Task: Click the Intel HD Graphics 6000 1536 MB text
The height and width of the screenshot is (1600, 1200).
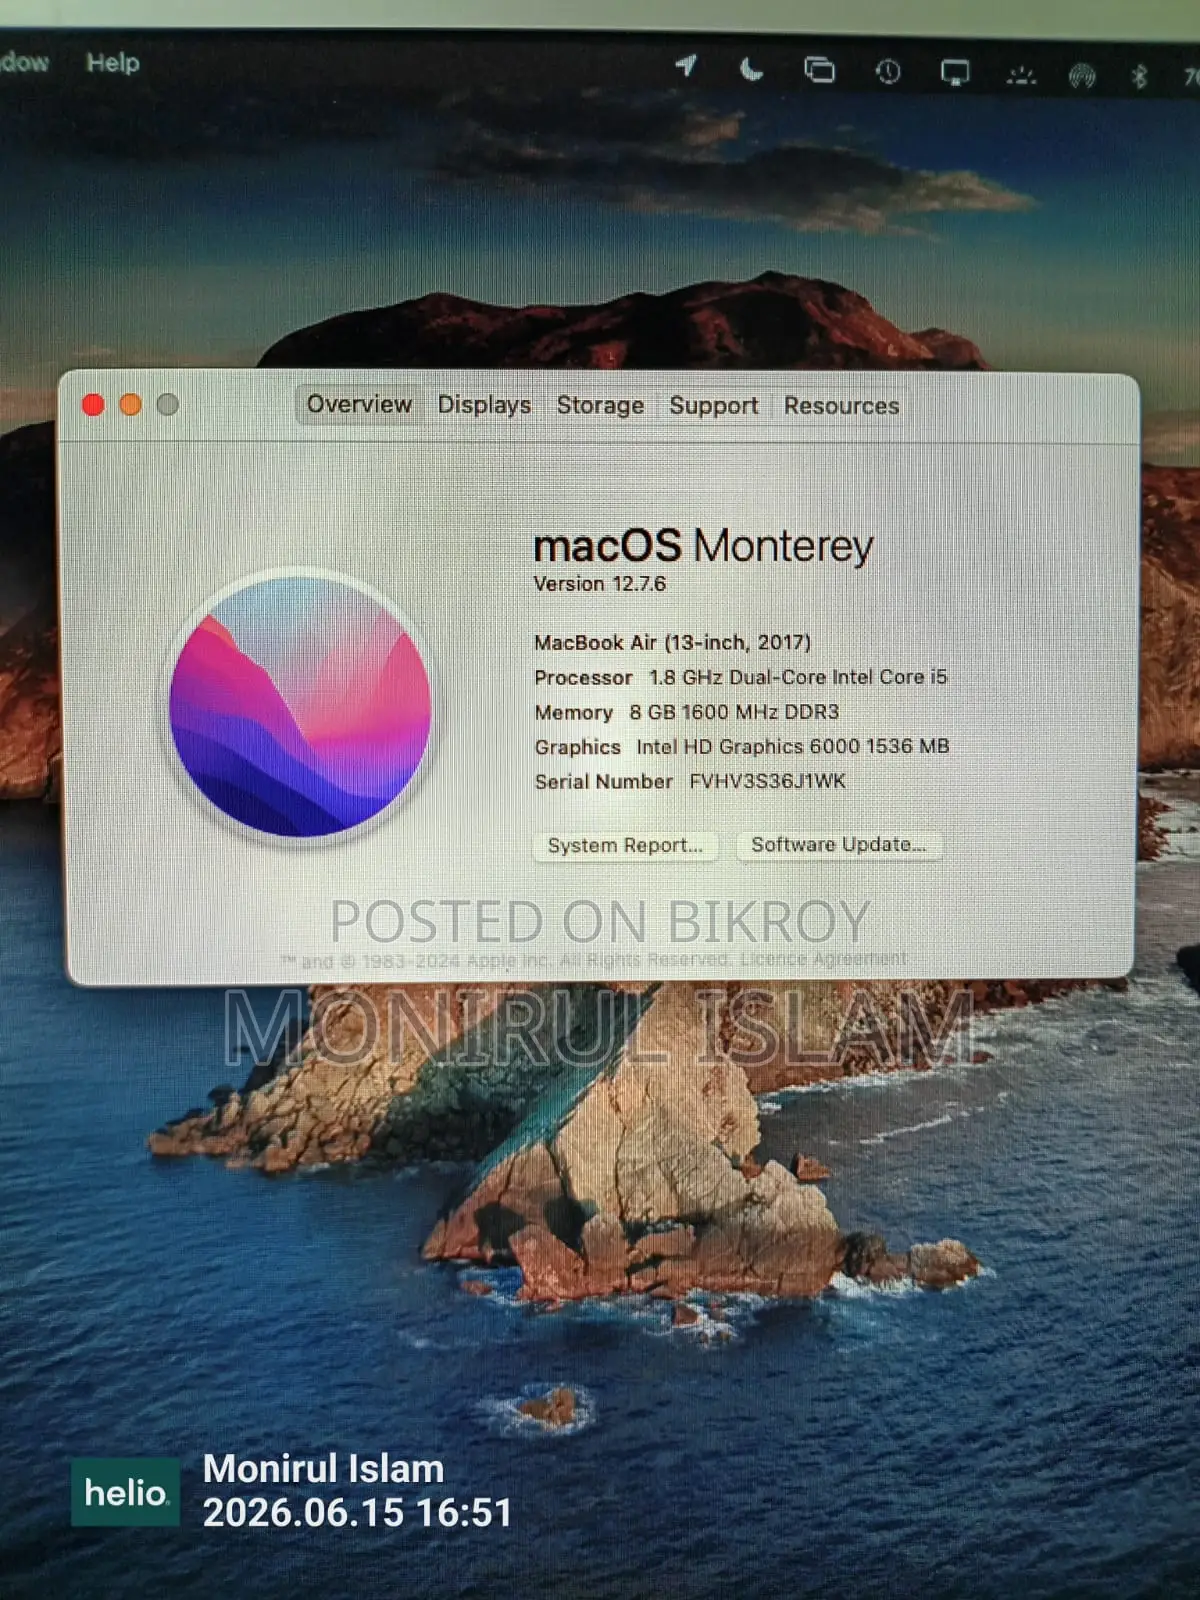Action: 793,746
